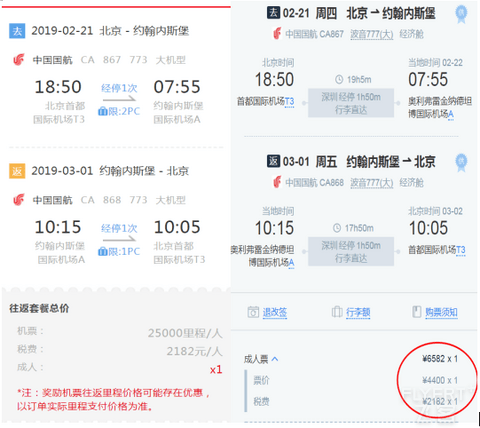Viewport: 480px width, 428px height.
Task: Click Air China logo beside 中国国航 CA867
Action: click(x=277, y=34)
